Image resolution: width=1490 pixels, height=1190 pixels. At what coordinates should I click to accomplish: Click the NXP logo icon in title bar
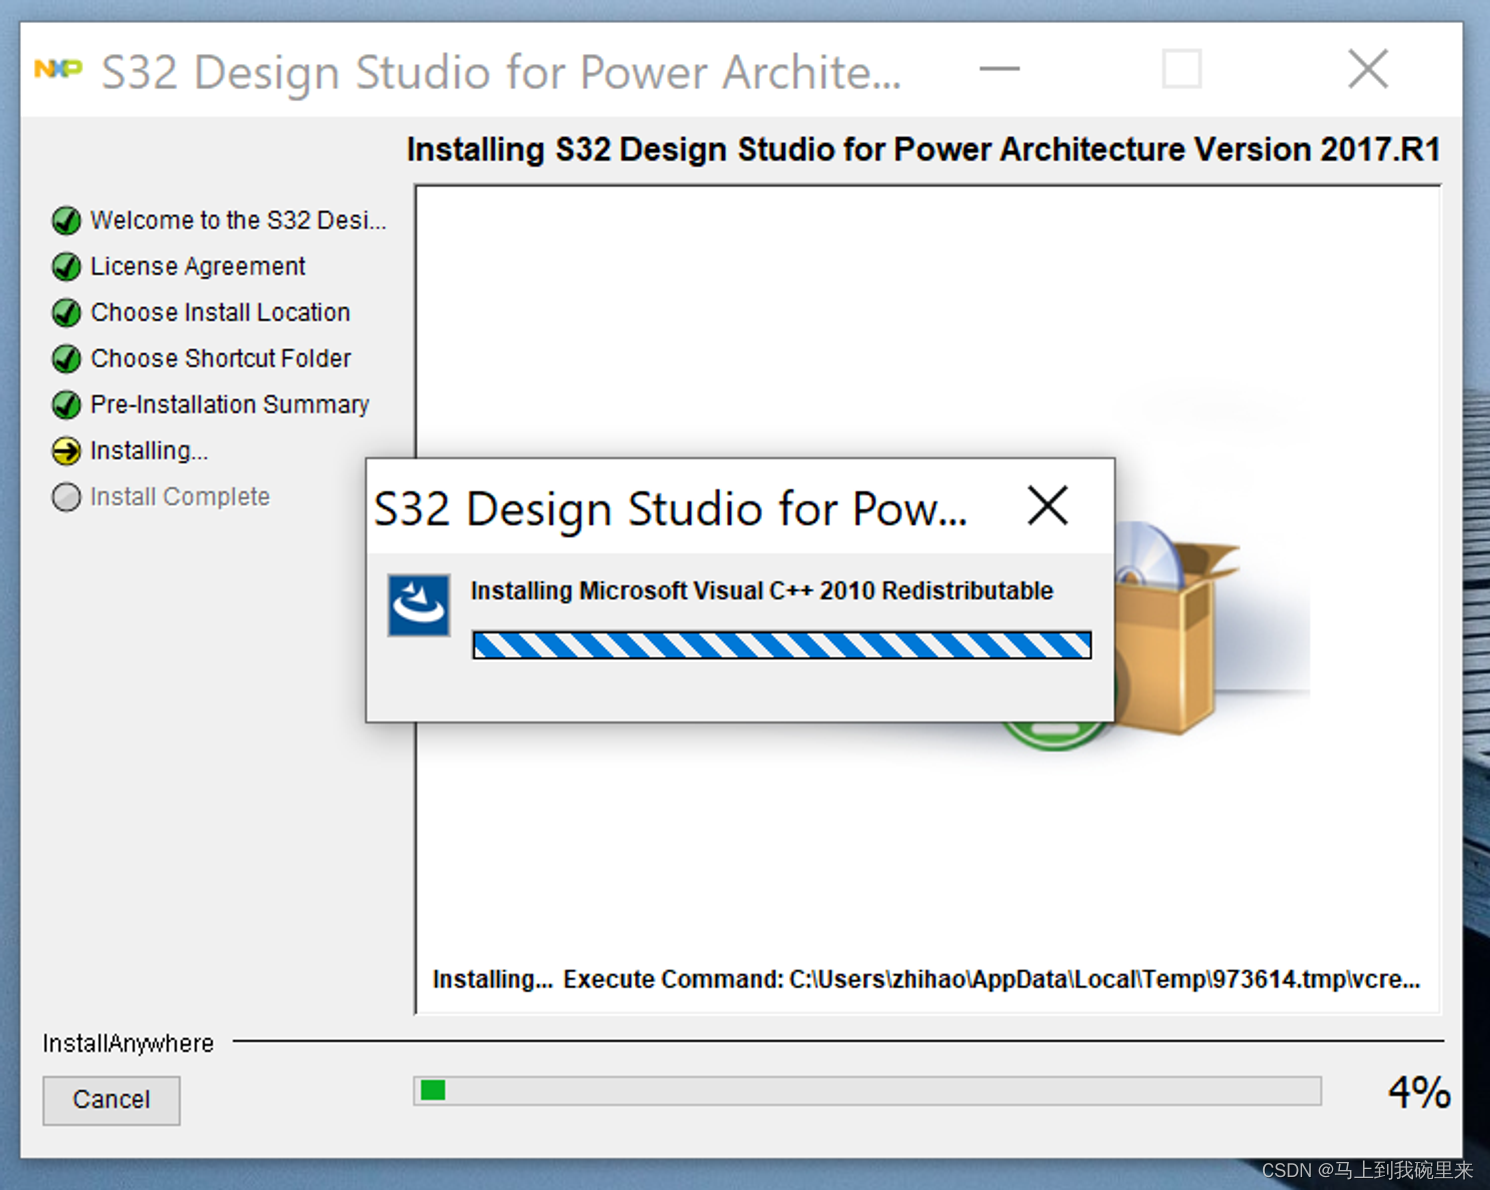[58, 69]
